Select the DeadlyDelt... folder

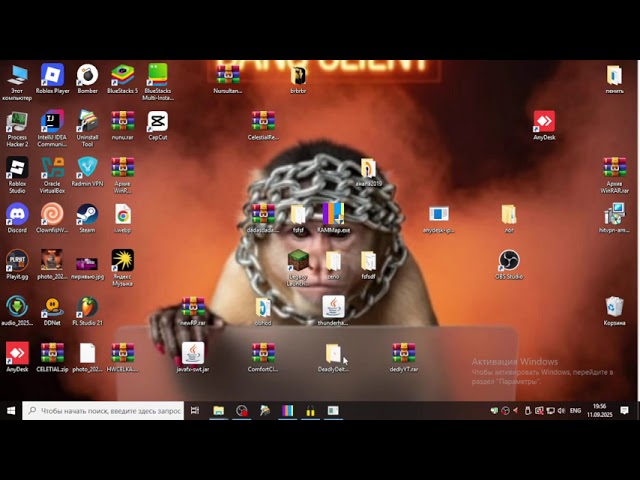pos(333,358)
